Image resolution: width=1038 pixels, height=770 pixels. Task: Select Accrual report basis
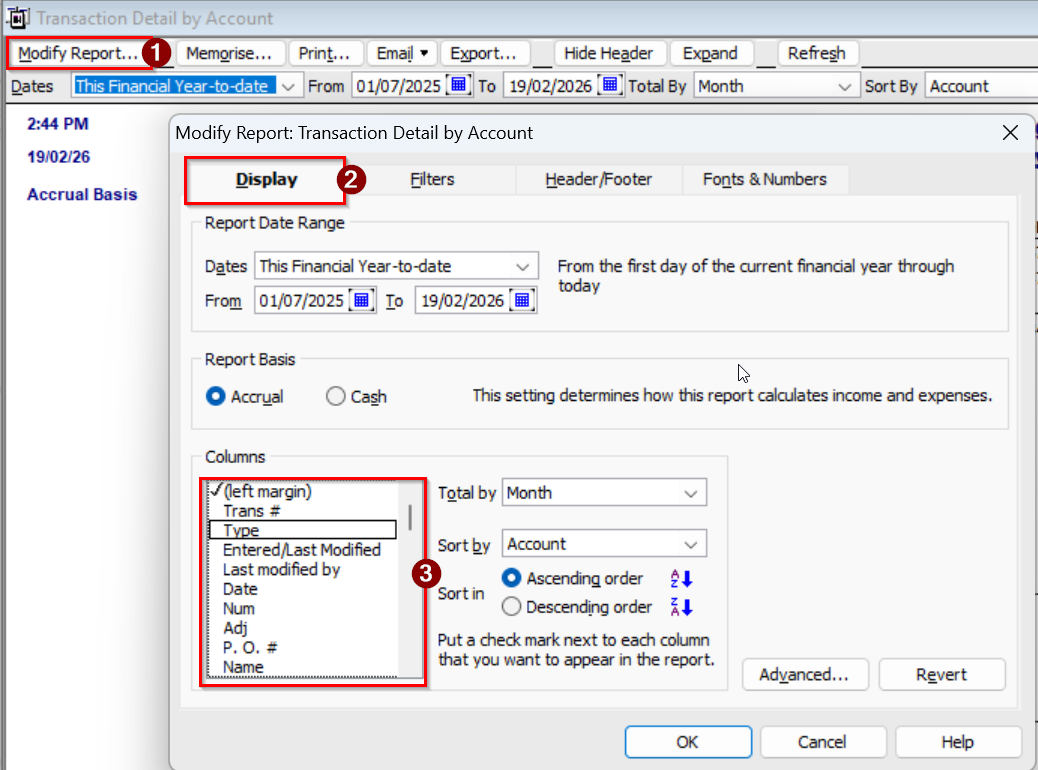tap(216, 396)
